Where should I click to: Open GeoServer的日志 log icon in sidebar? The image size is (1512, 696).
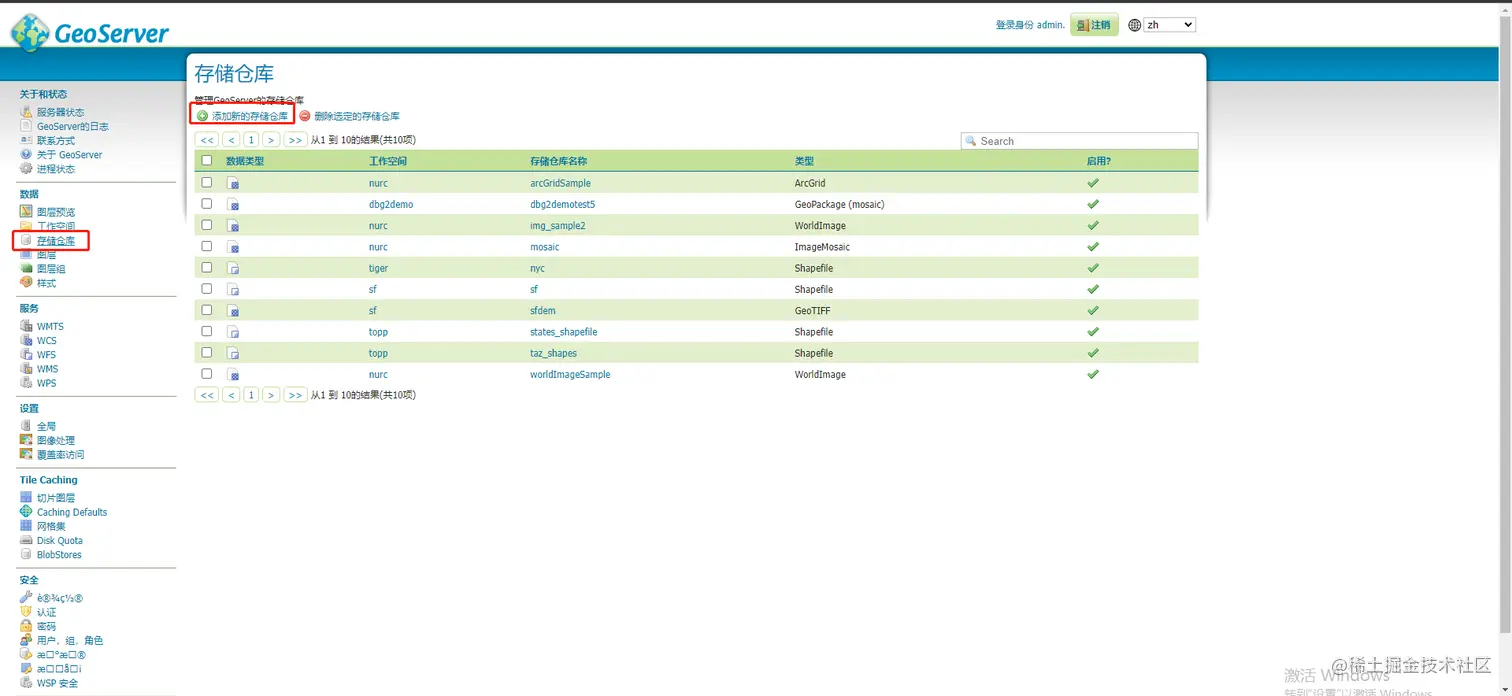[x=26, y=126]
